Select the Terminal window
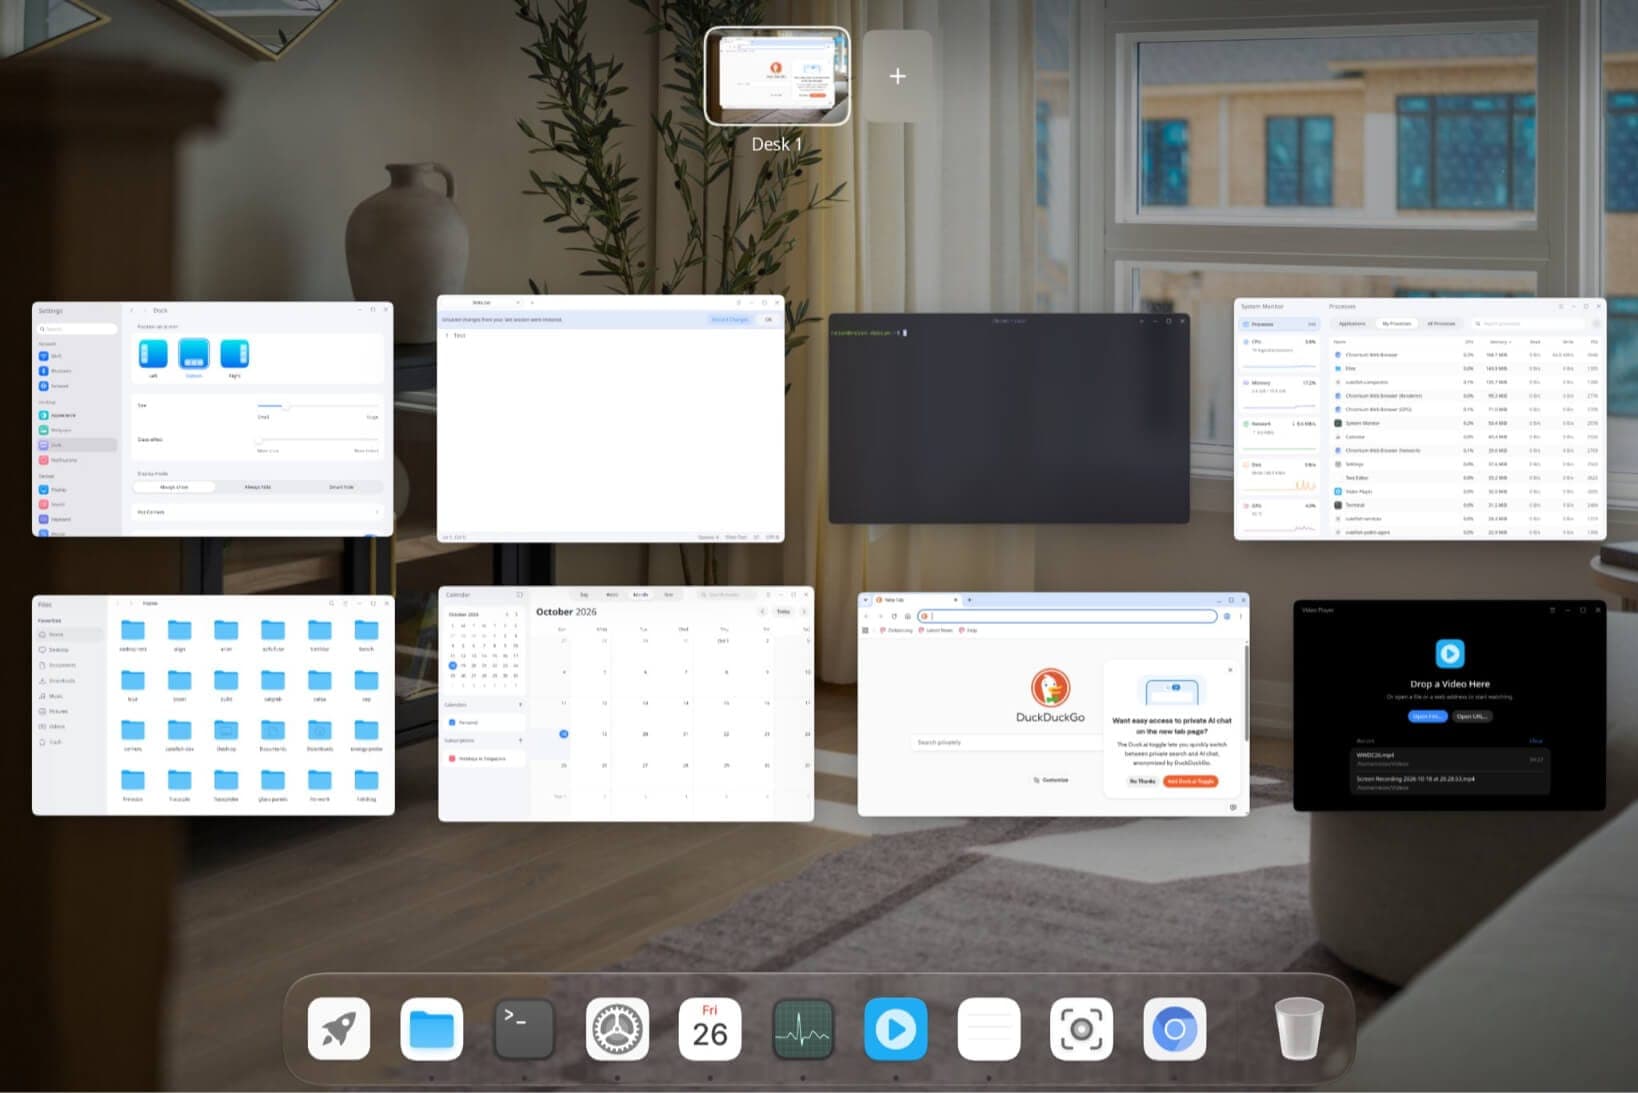This screenshot has height=1093, width=1638. pos(1009,418)
